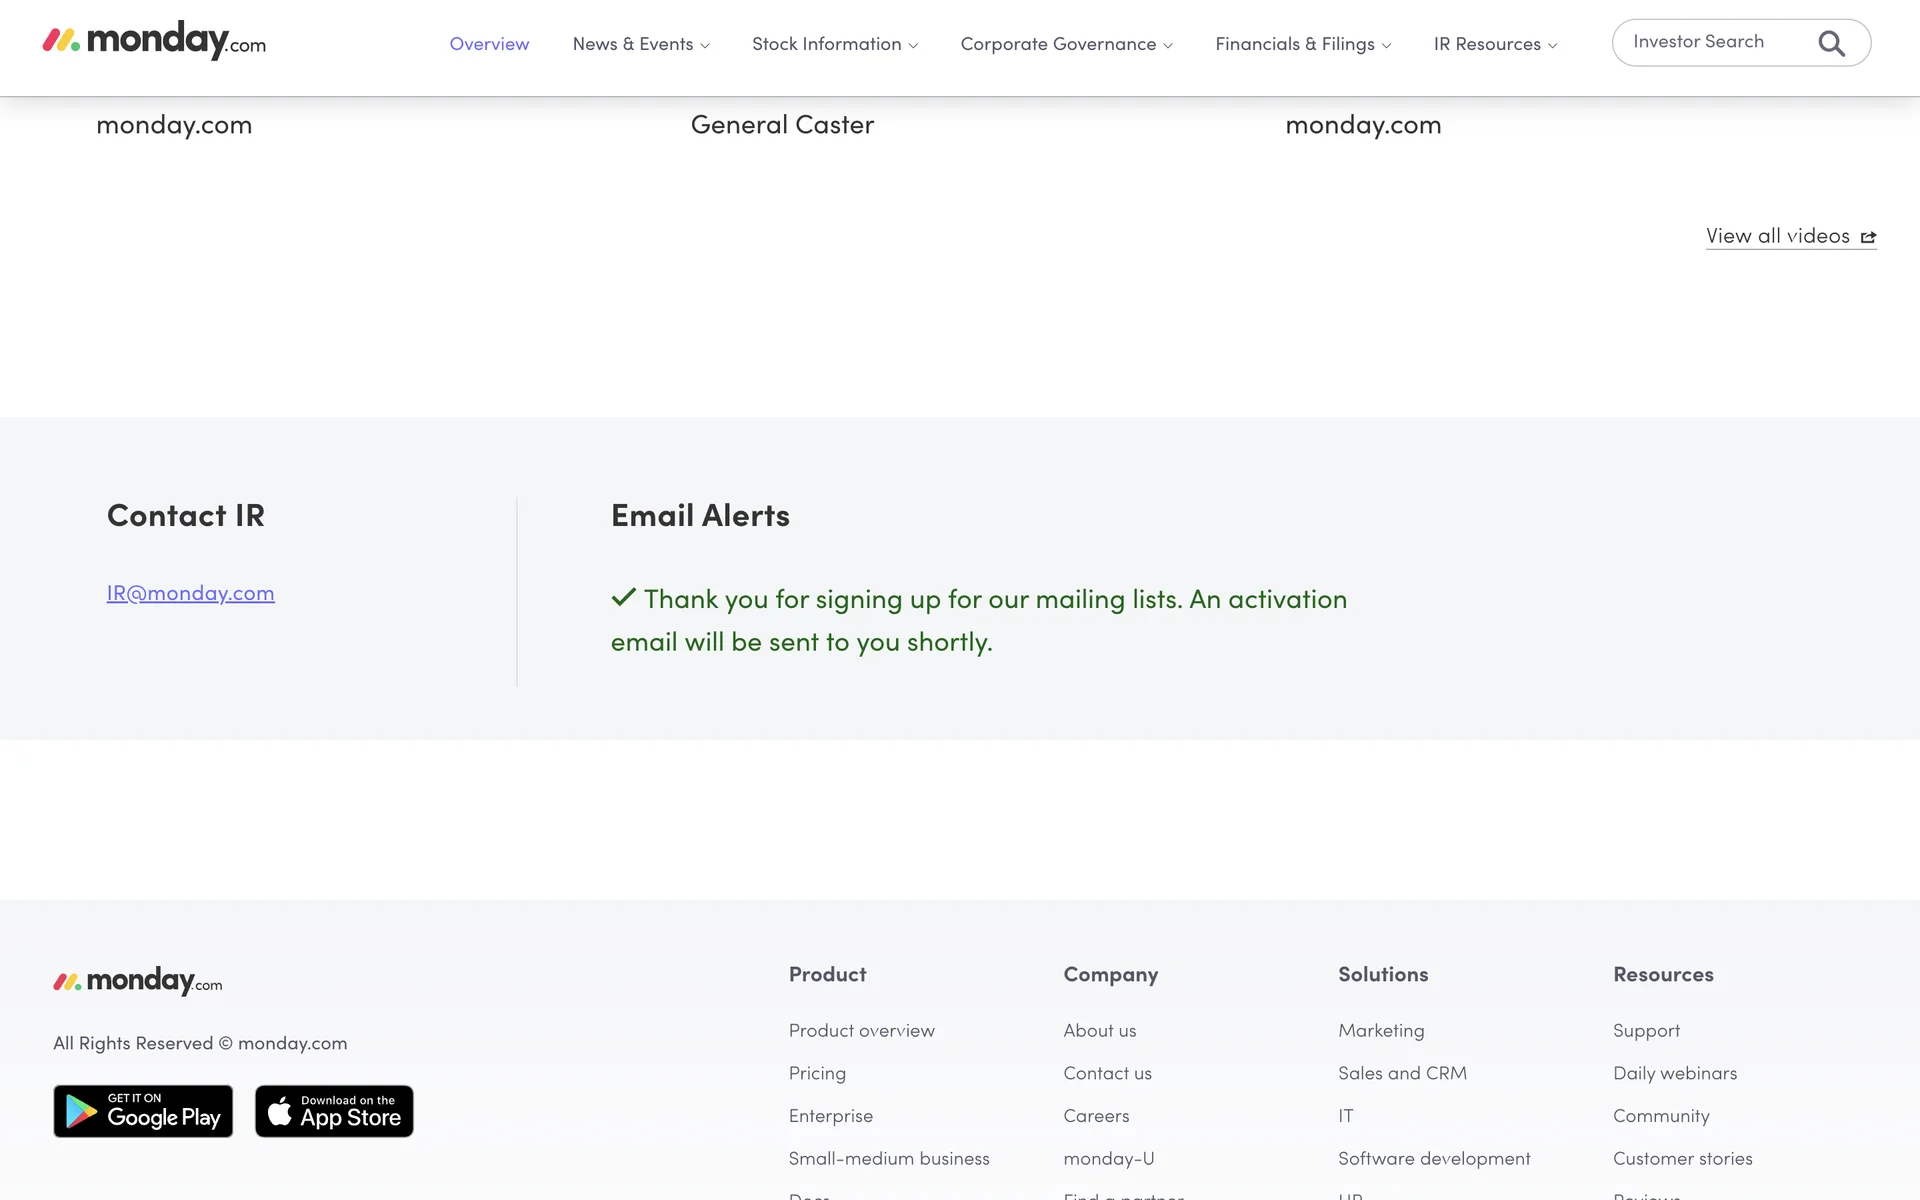The image size is (1920, 1200).
Task: Go to the Pricing footer link
Action: click(x=816, y=1073)
